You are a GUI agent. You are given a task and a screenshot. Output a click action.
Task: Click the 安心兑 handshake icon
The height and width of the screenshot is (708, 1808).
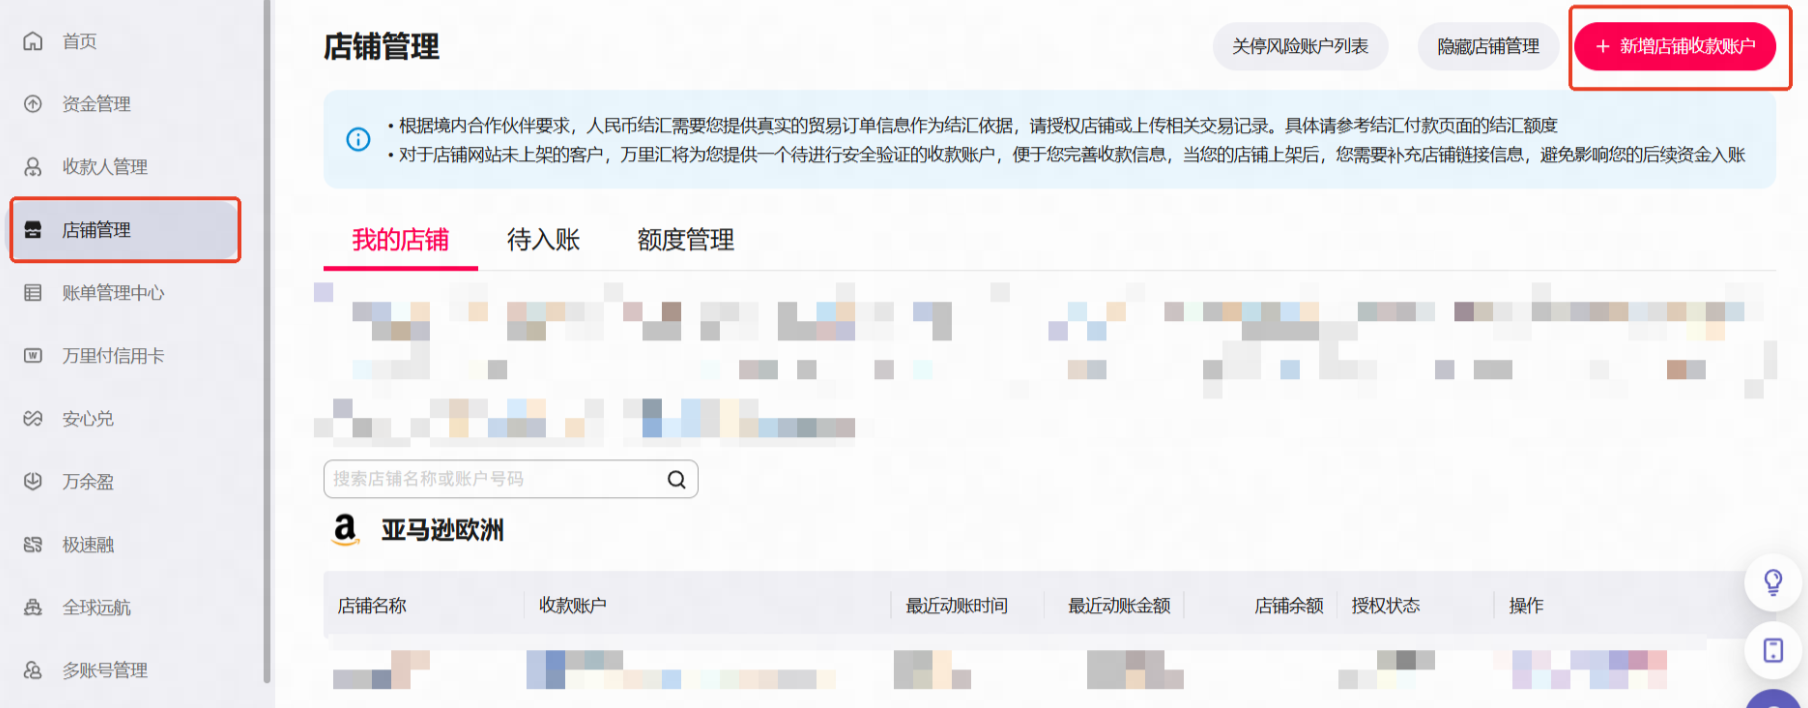[x=33, y=419]
